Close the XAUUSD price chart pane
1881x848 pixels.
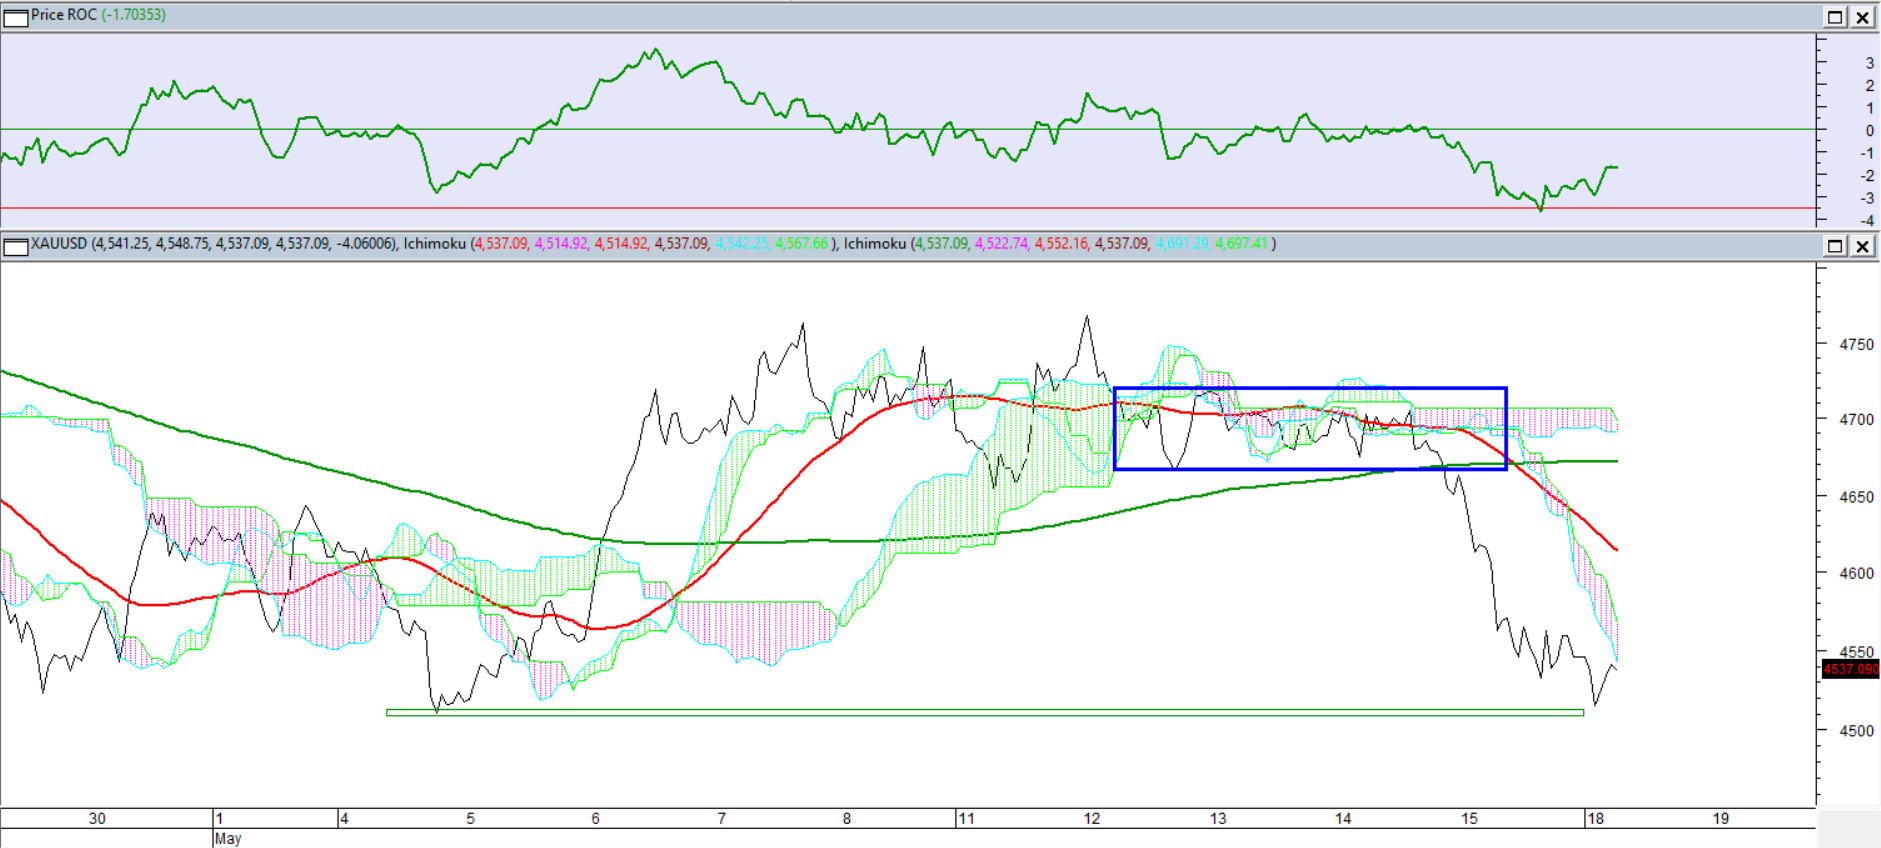tap(1862, 246)
